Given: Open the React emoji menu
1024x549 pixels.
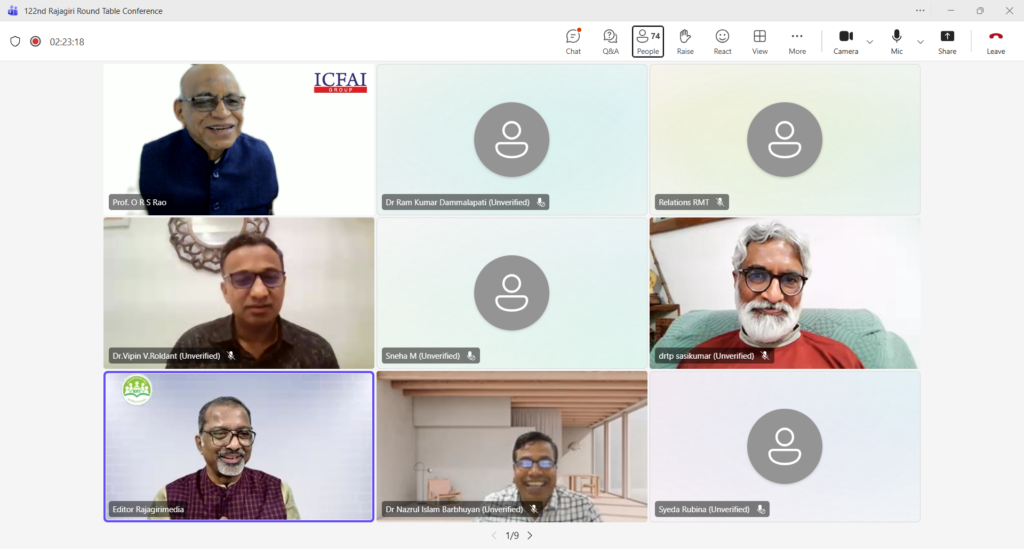Looking at the screenshot, I should coord(722,41).
